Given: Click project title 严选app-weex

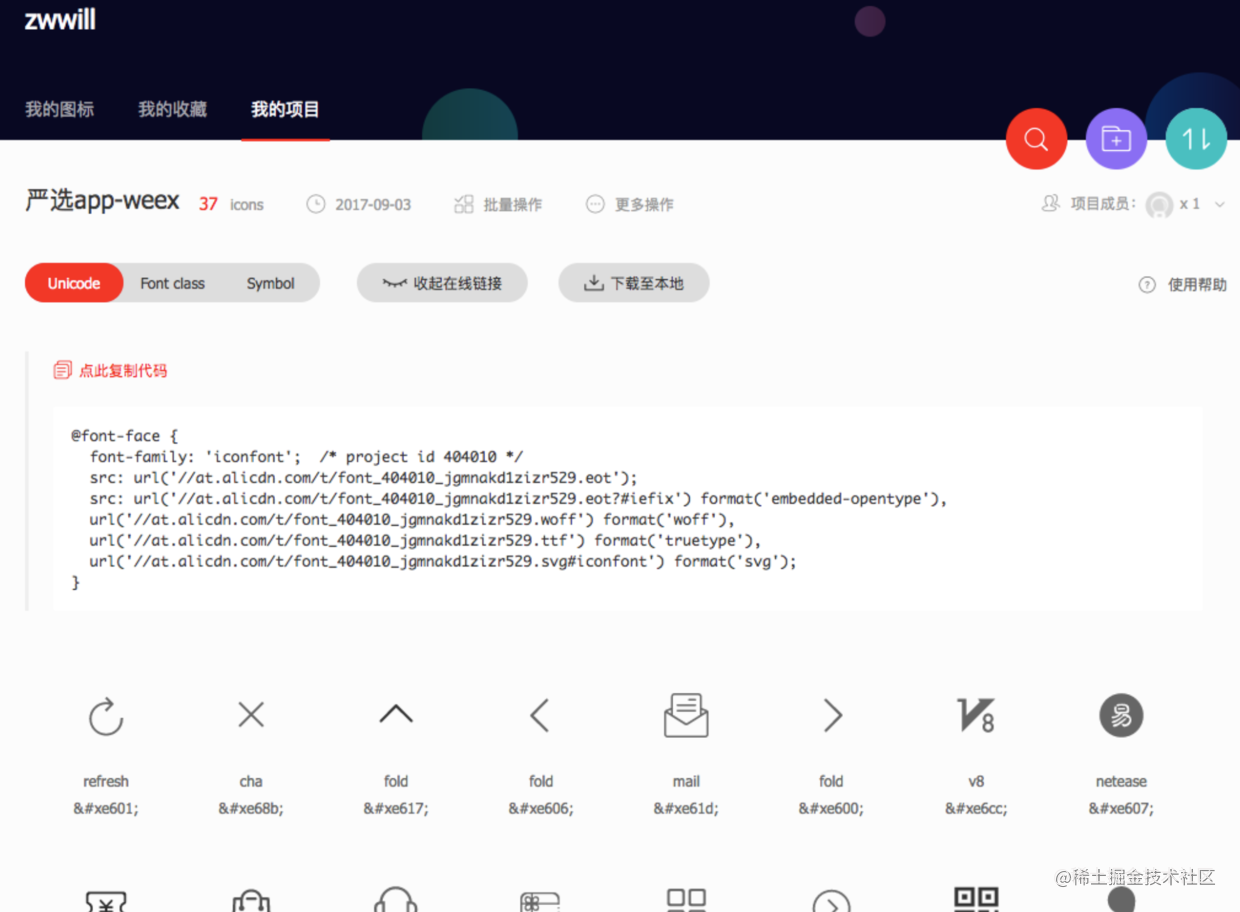Looking at the screenshot, I should point(102,201).
